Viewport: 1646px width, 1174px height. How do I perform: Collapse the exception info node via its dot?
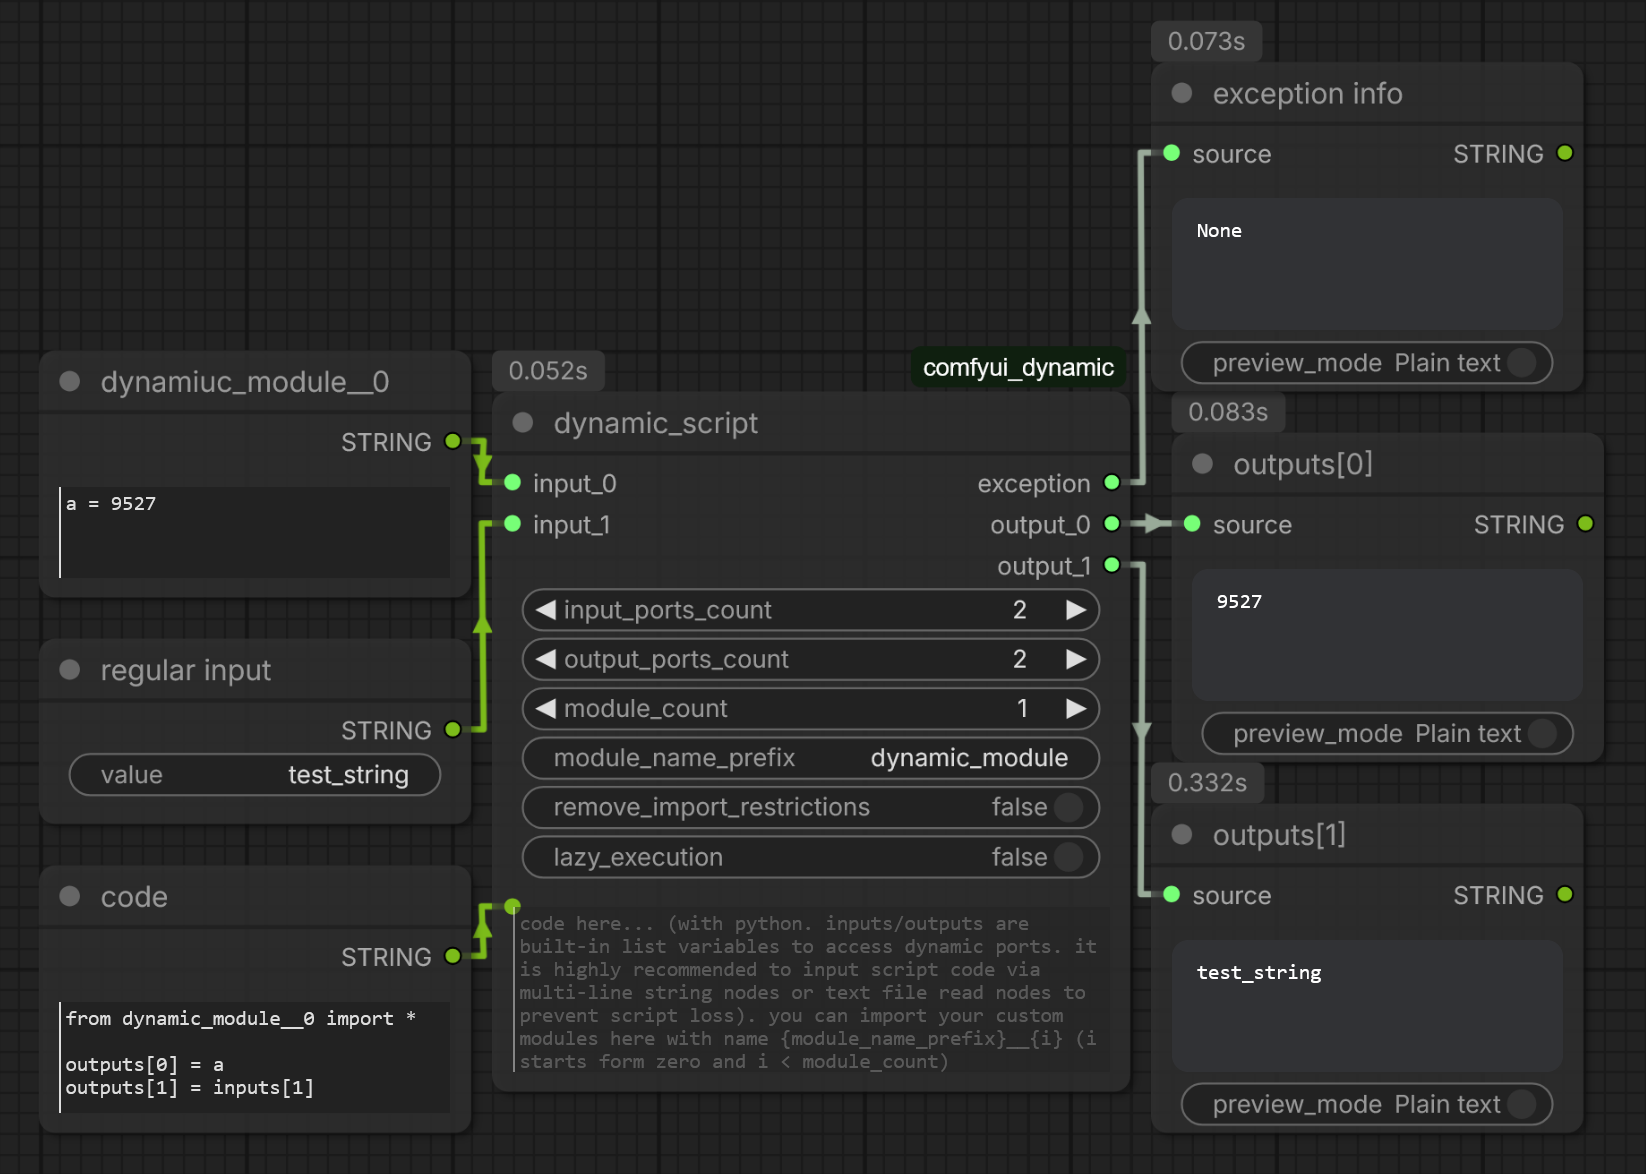pyautogui.click(x=1182, y=93)
